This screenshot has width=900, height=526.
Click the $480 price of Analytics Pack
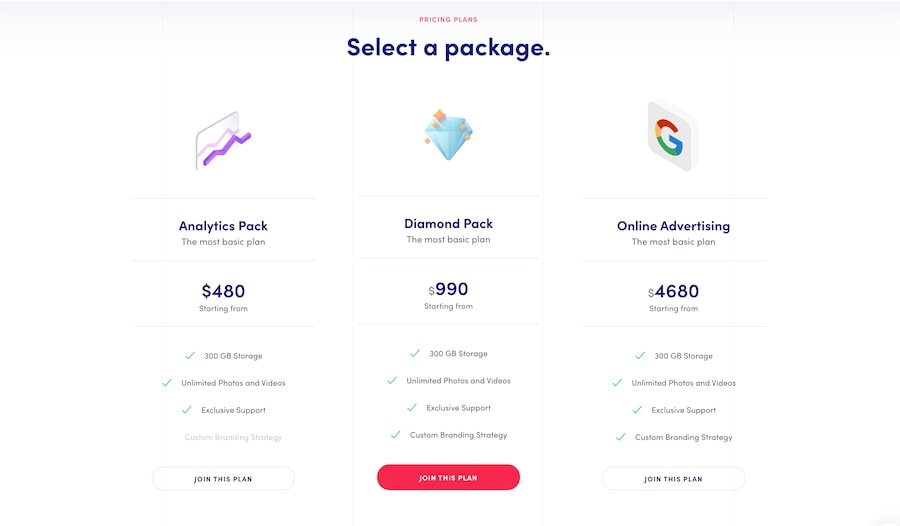(223, 291)
